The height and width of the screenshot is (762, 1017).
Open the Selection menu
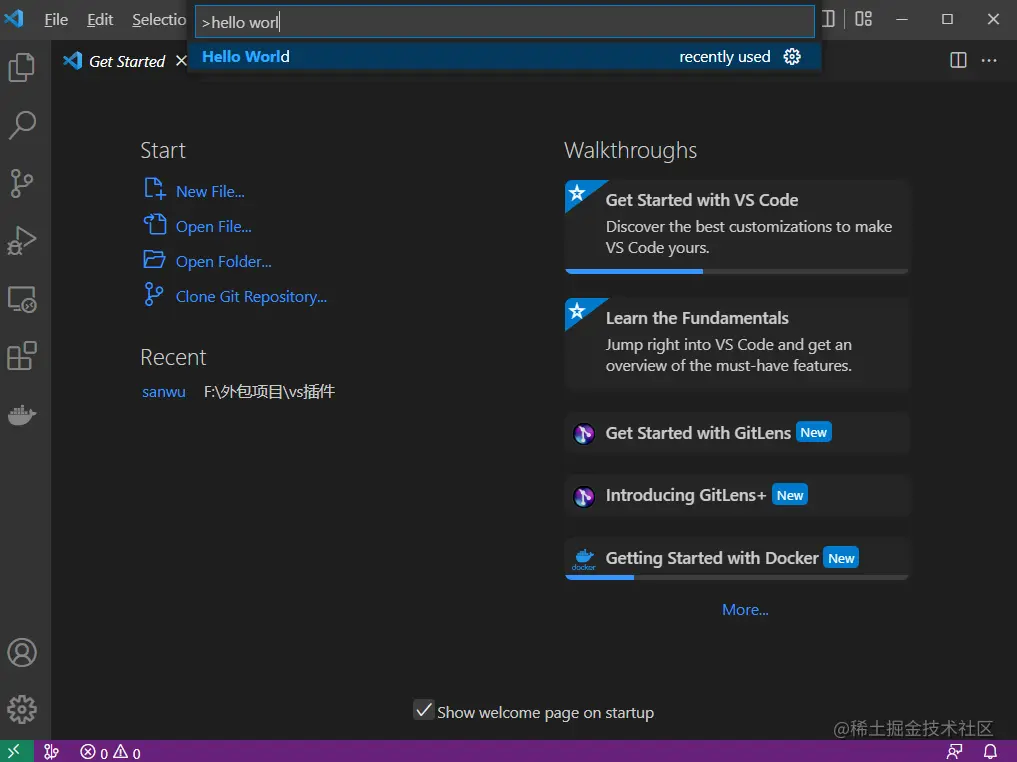click(x=159, y=19)
